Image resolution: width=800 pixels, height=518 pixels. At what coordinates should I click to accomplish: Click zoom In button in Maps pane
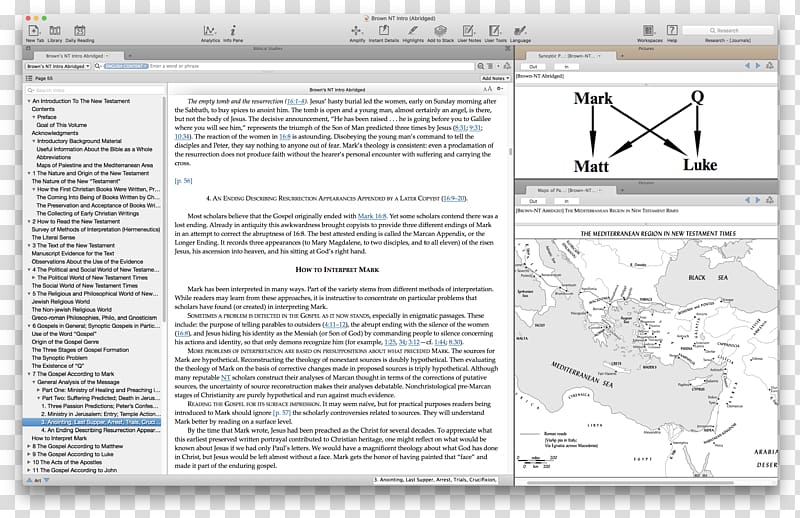click(x=566, y=201)
